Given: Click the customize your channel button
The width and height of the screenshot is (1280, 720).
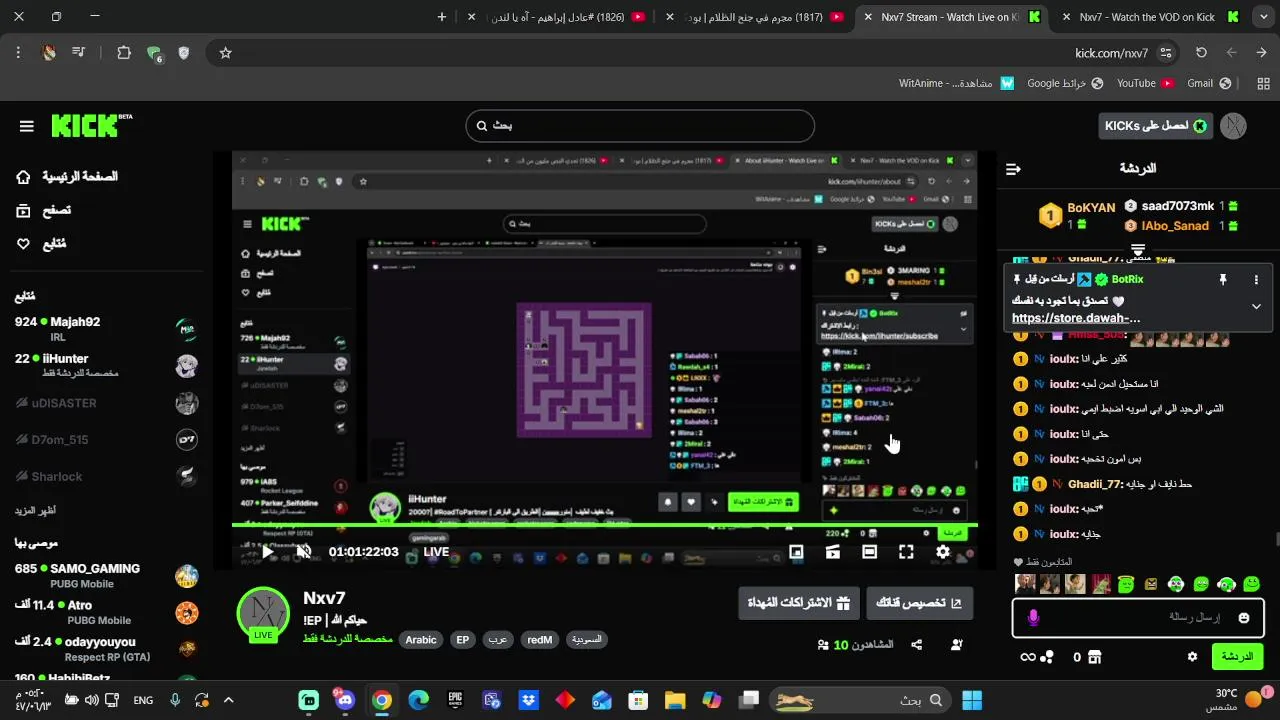Looking at the screenshot, I should pyautogui.click(x=919, y=603).
